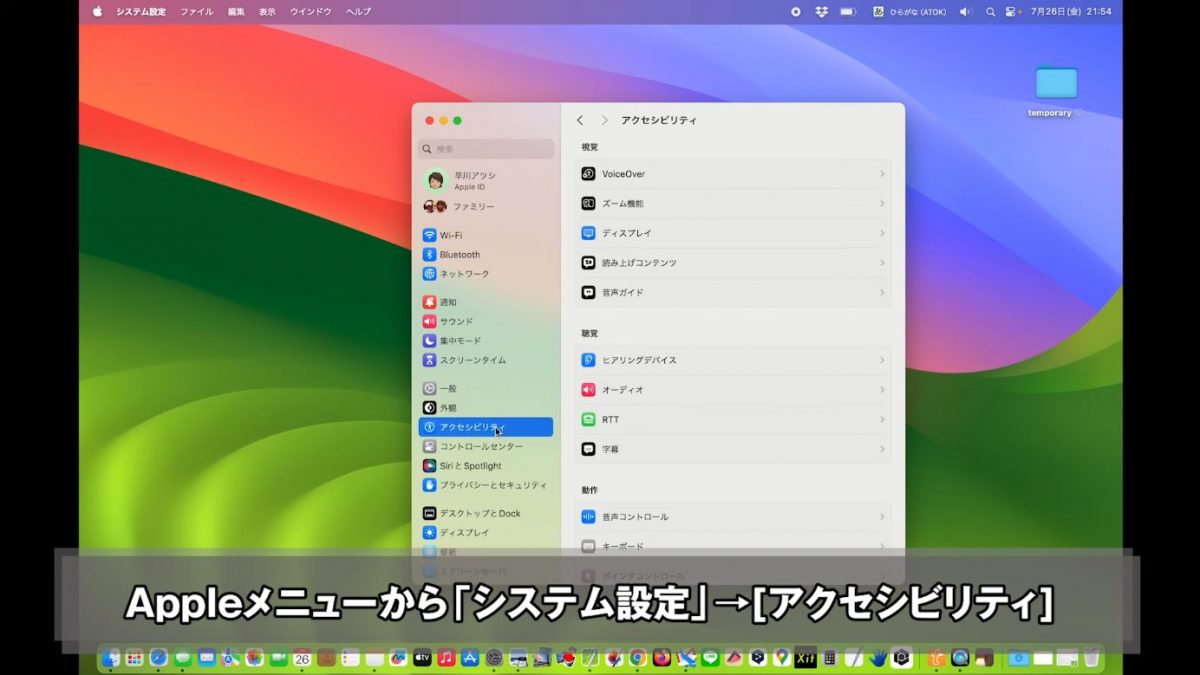Image resolution: width=1200 pixels, height=675 pixels.
Task: Open the Music app in the Dock
Action: coord(446,658)
